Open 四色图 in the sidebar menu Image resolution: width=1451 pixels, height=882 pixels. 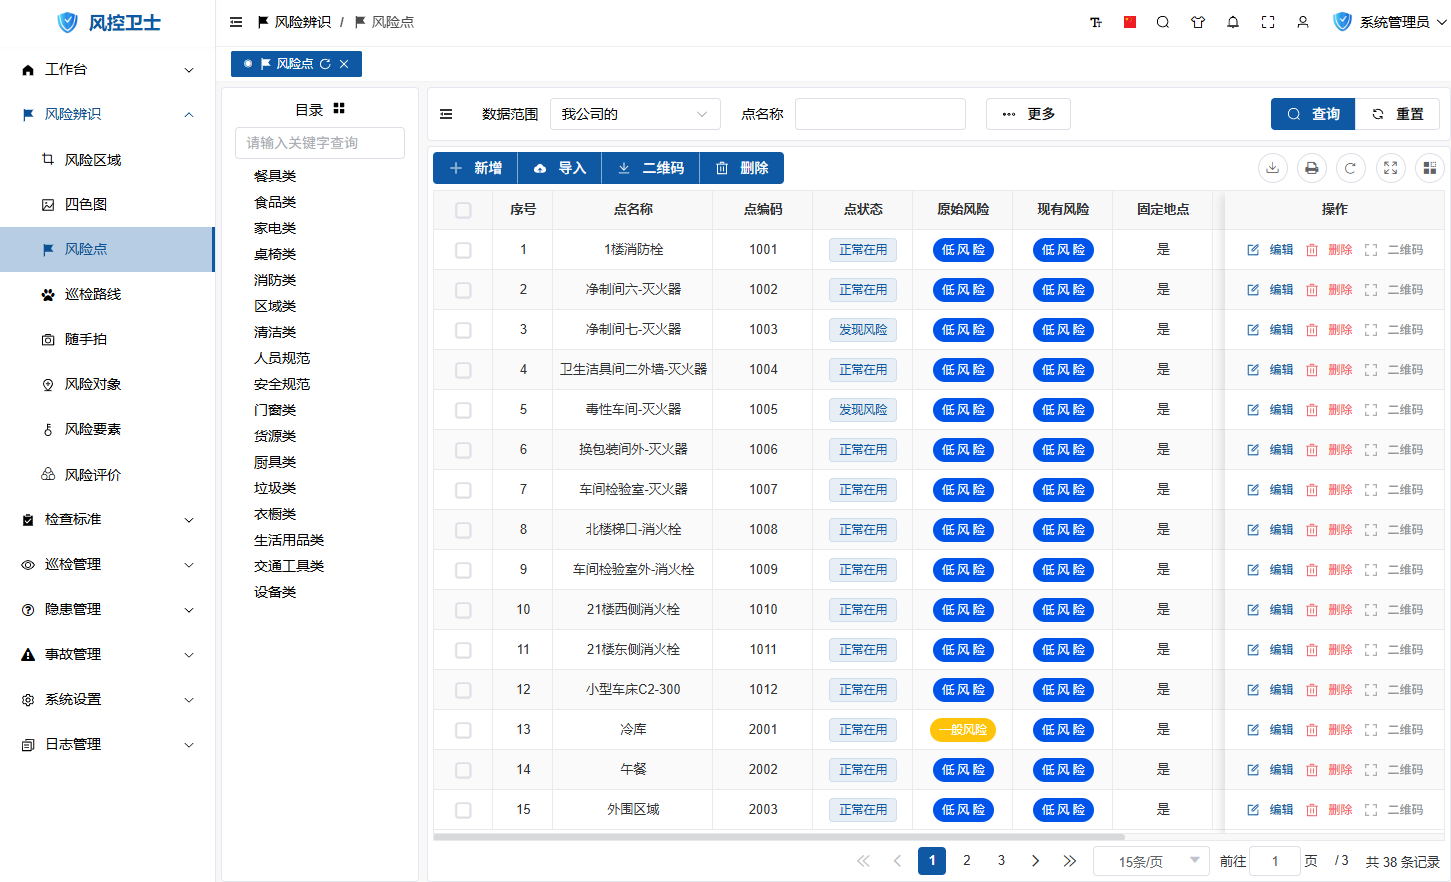86,204
